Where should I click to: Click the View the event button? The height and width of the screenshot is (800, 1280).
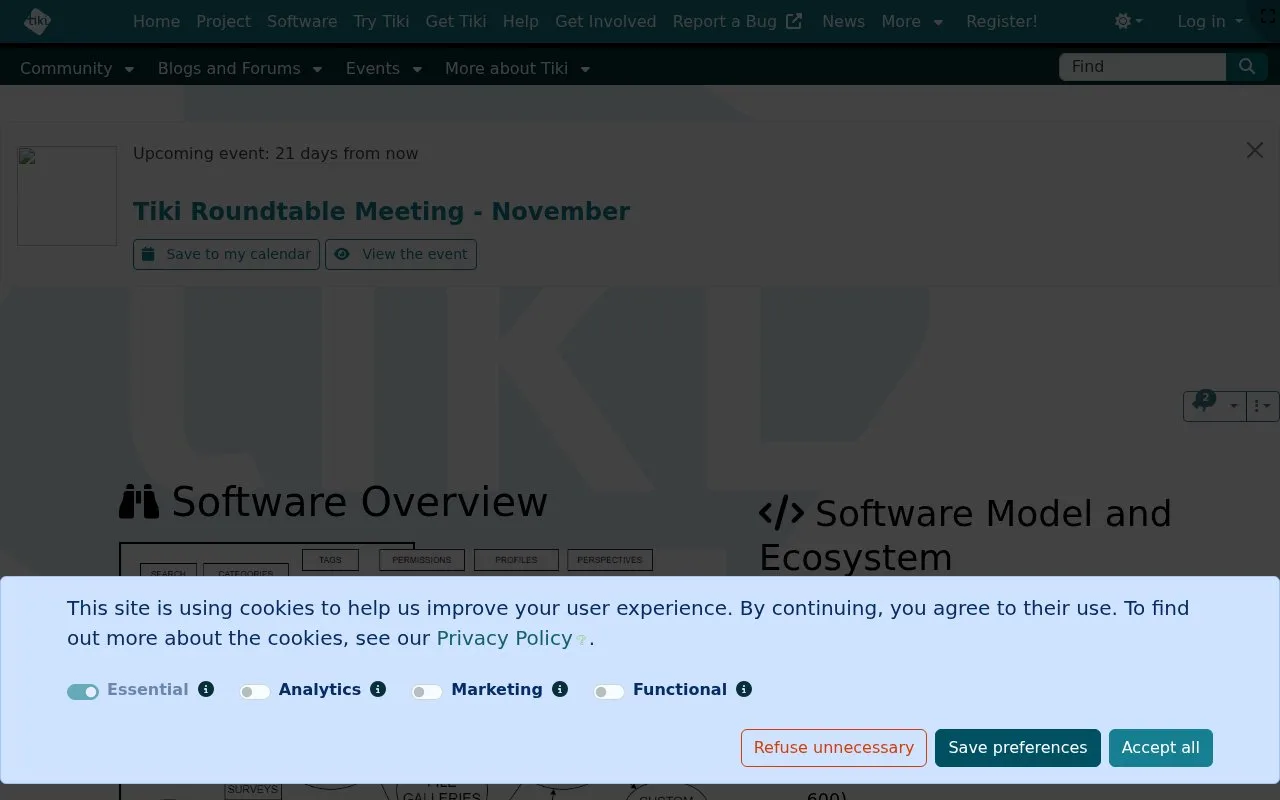401,254
